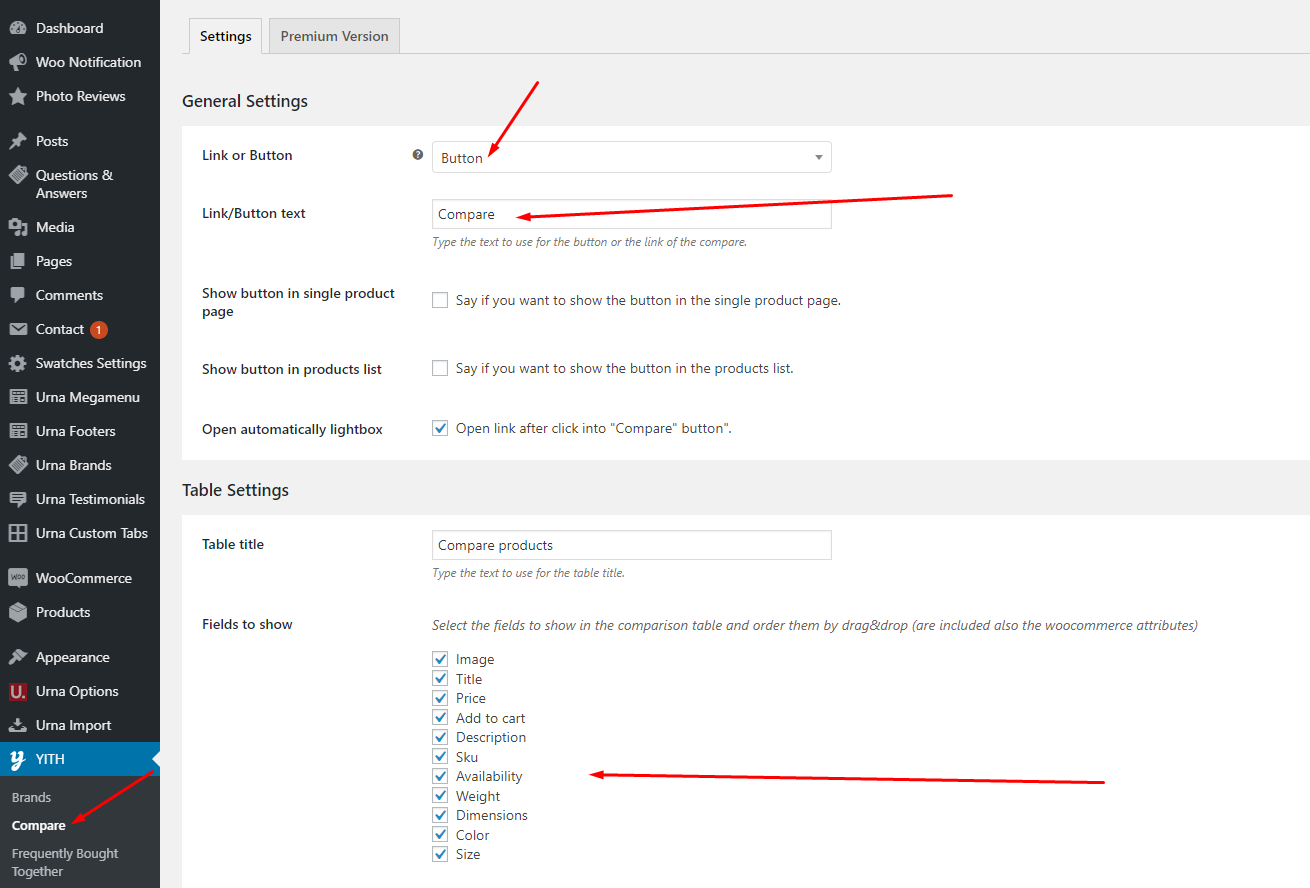Click the Posts pushpin icon
The image size is (1310, 888).
pyautogui.click(x=18, y=141)
